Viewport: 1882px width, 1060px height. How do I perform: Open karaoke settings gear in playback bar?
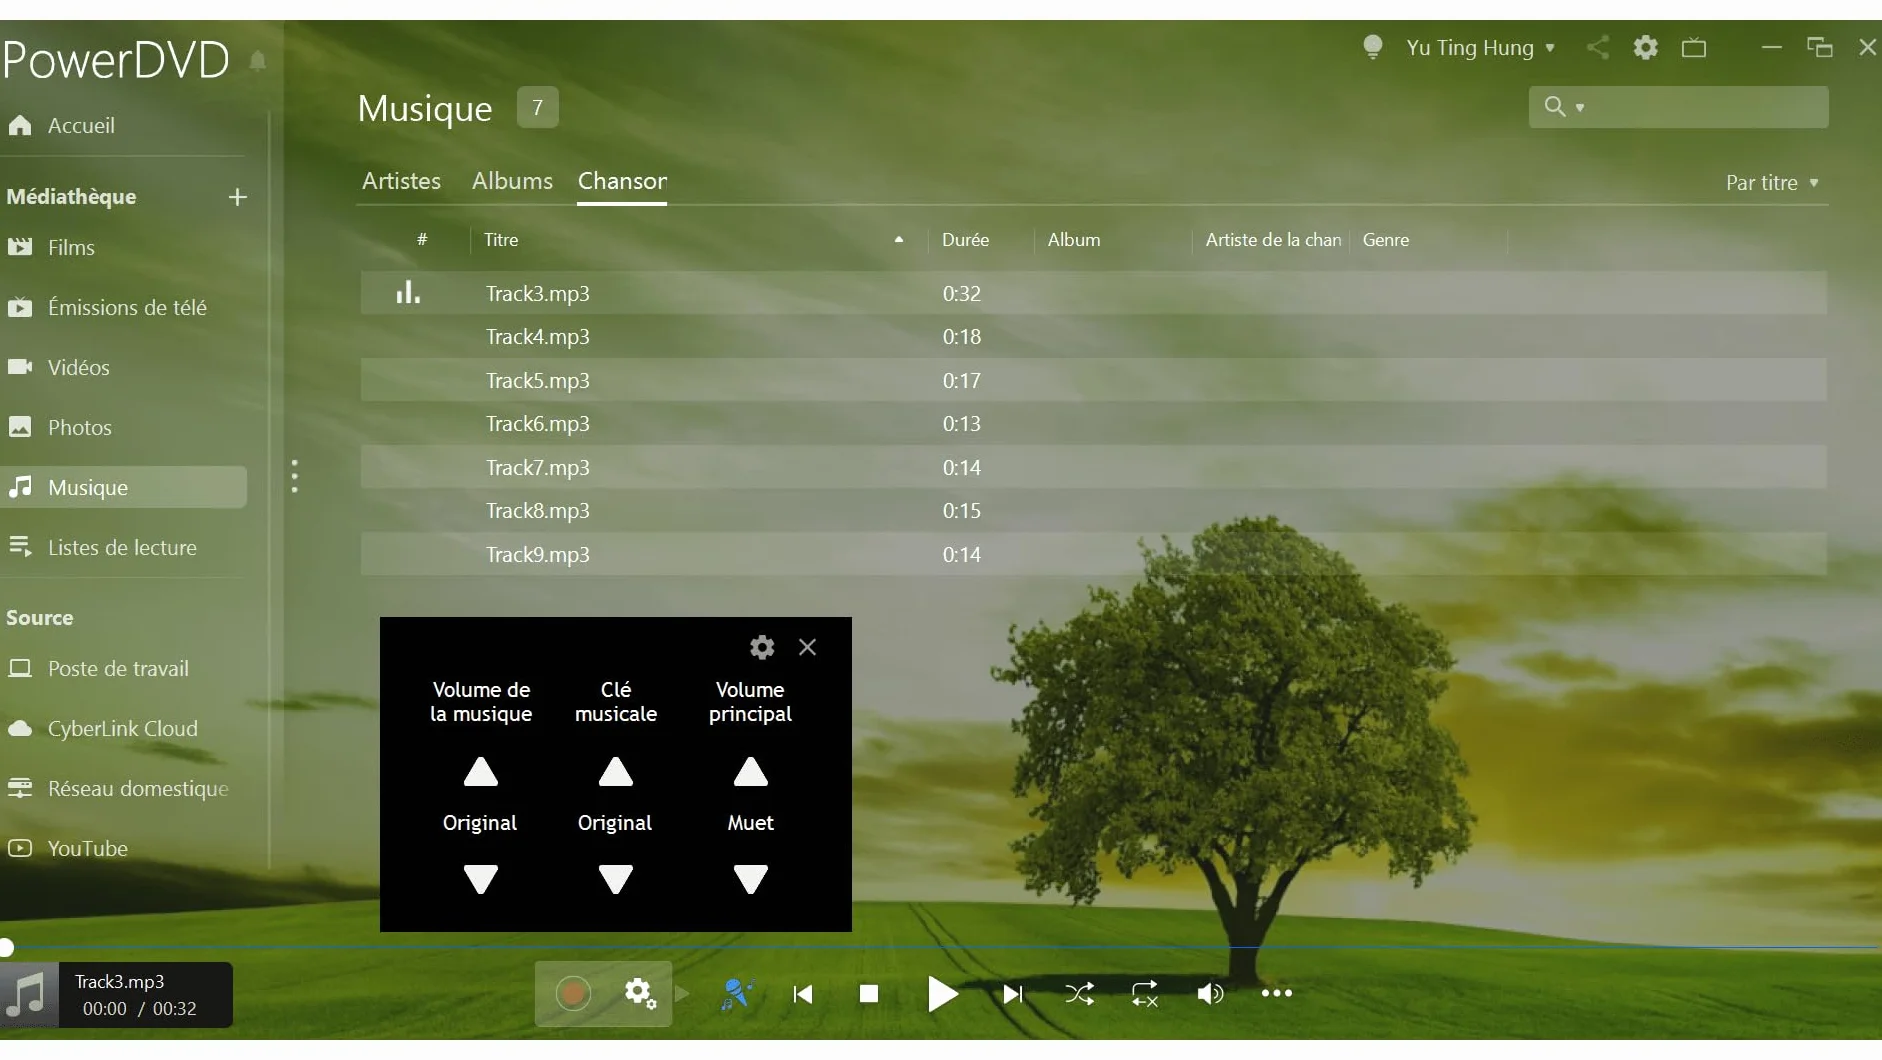pyautogui.click(x=640, y=993)
